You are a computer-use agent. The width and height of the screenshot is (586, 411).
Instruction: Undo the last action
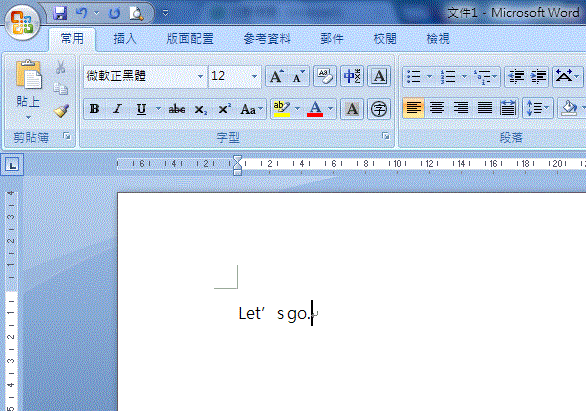coord(81,14)
